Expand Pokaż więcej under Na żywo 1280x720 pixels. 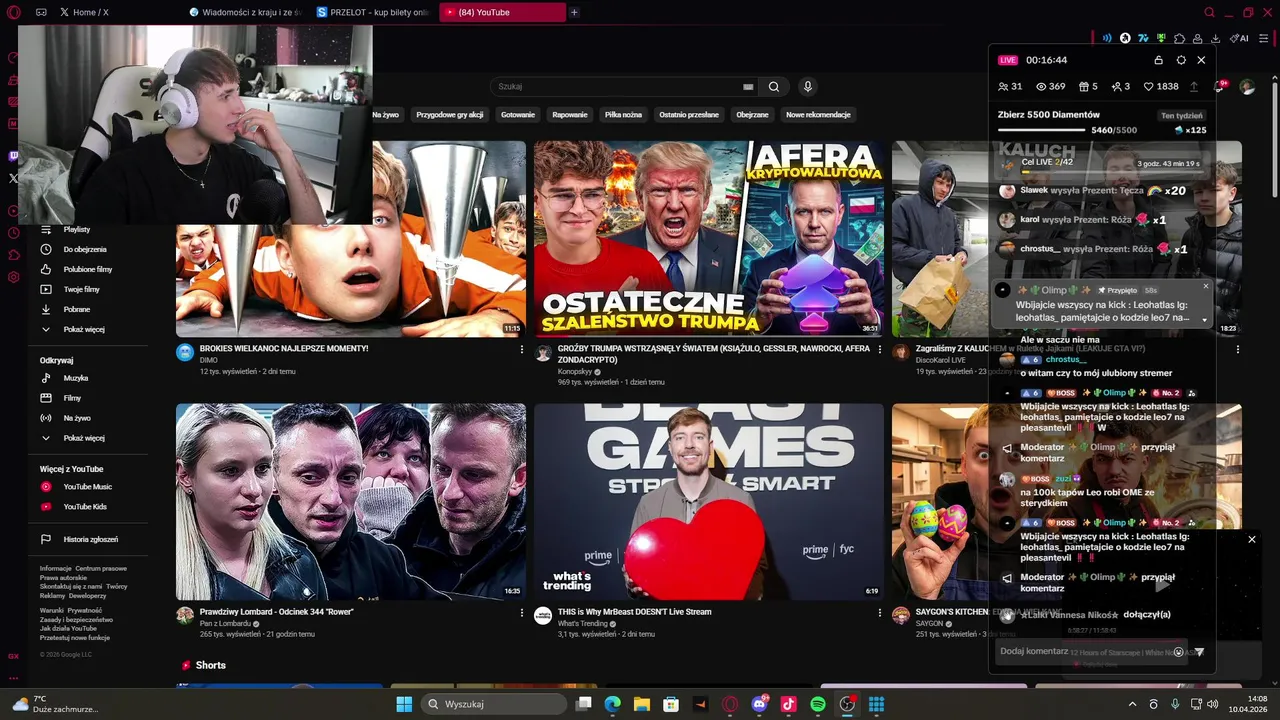(x=83, y=438)
